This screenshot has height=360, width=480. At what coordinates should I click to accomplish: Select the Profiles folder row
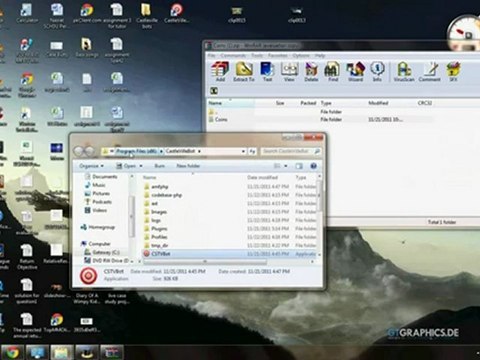pyautogui.click(x=229, y=237)
